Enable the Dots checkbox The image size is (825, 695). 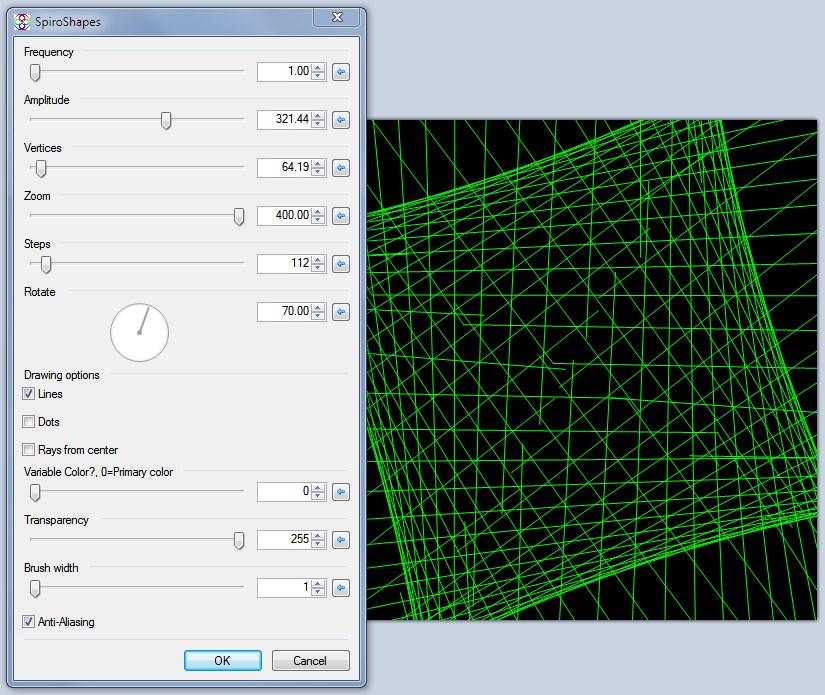[x=28, y=421]
